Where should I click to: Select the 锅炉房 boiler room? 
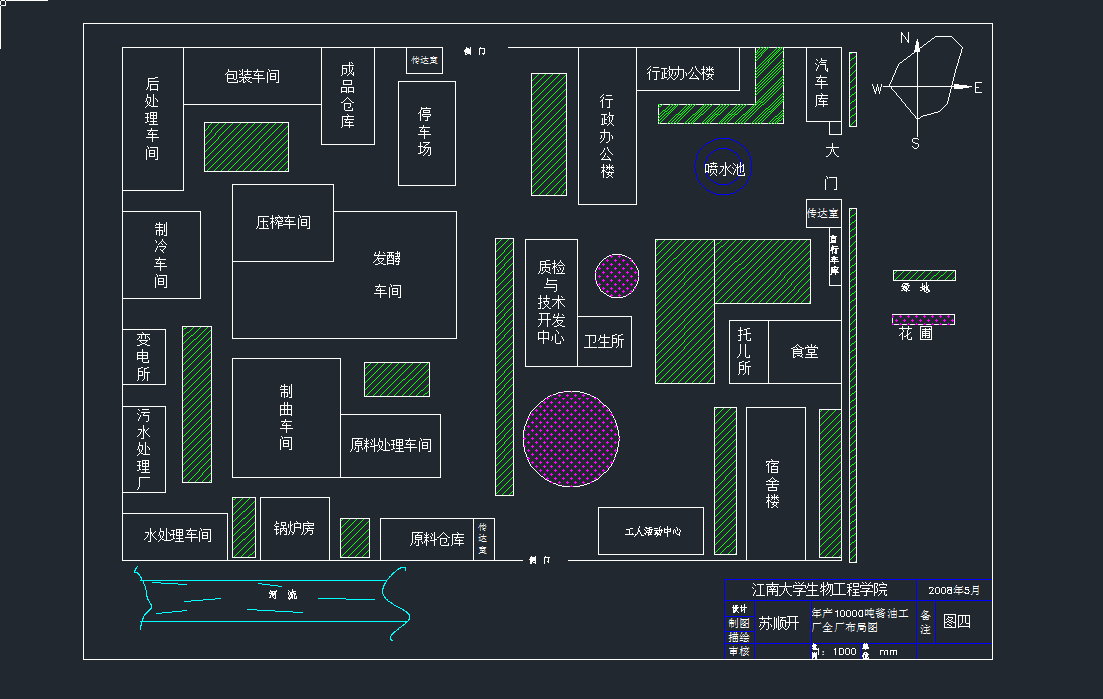(294, 528)
